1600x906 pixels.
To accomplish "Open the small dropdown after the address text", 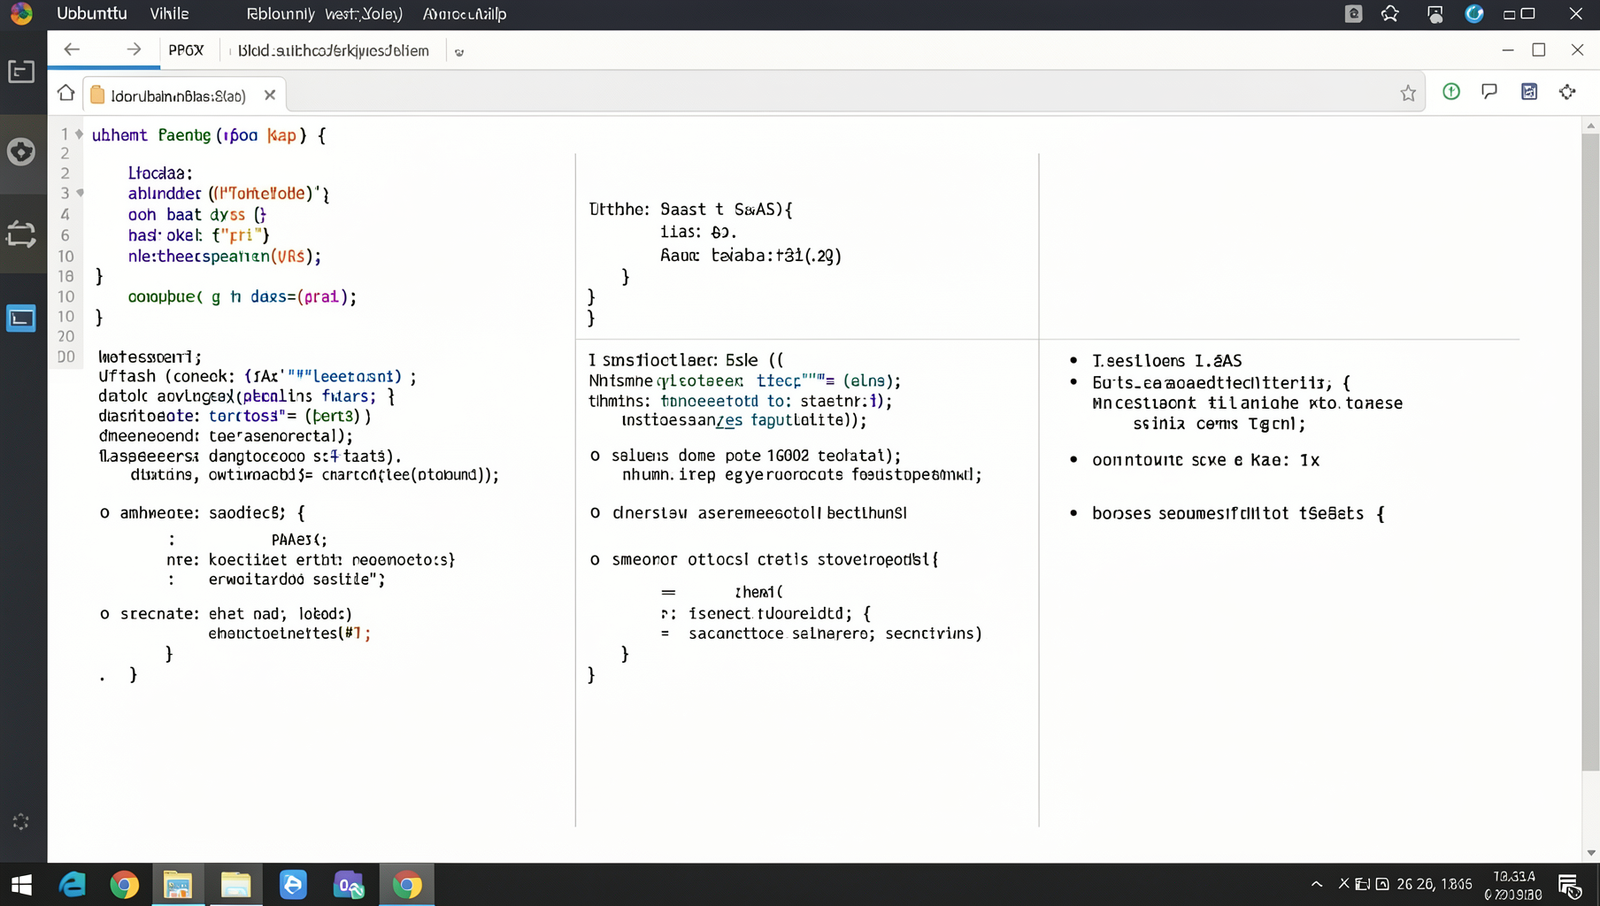I will (459, 52).
